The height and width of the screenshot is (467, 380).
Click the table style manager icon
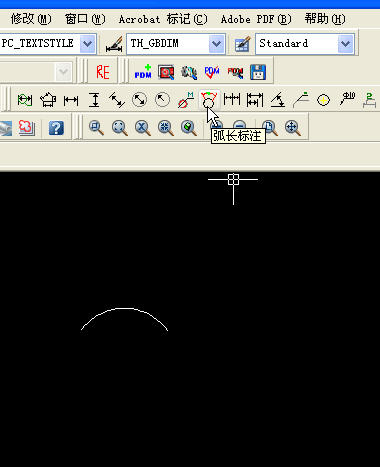pos(243,44)
